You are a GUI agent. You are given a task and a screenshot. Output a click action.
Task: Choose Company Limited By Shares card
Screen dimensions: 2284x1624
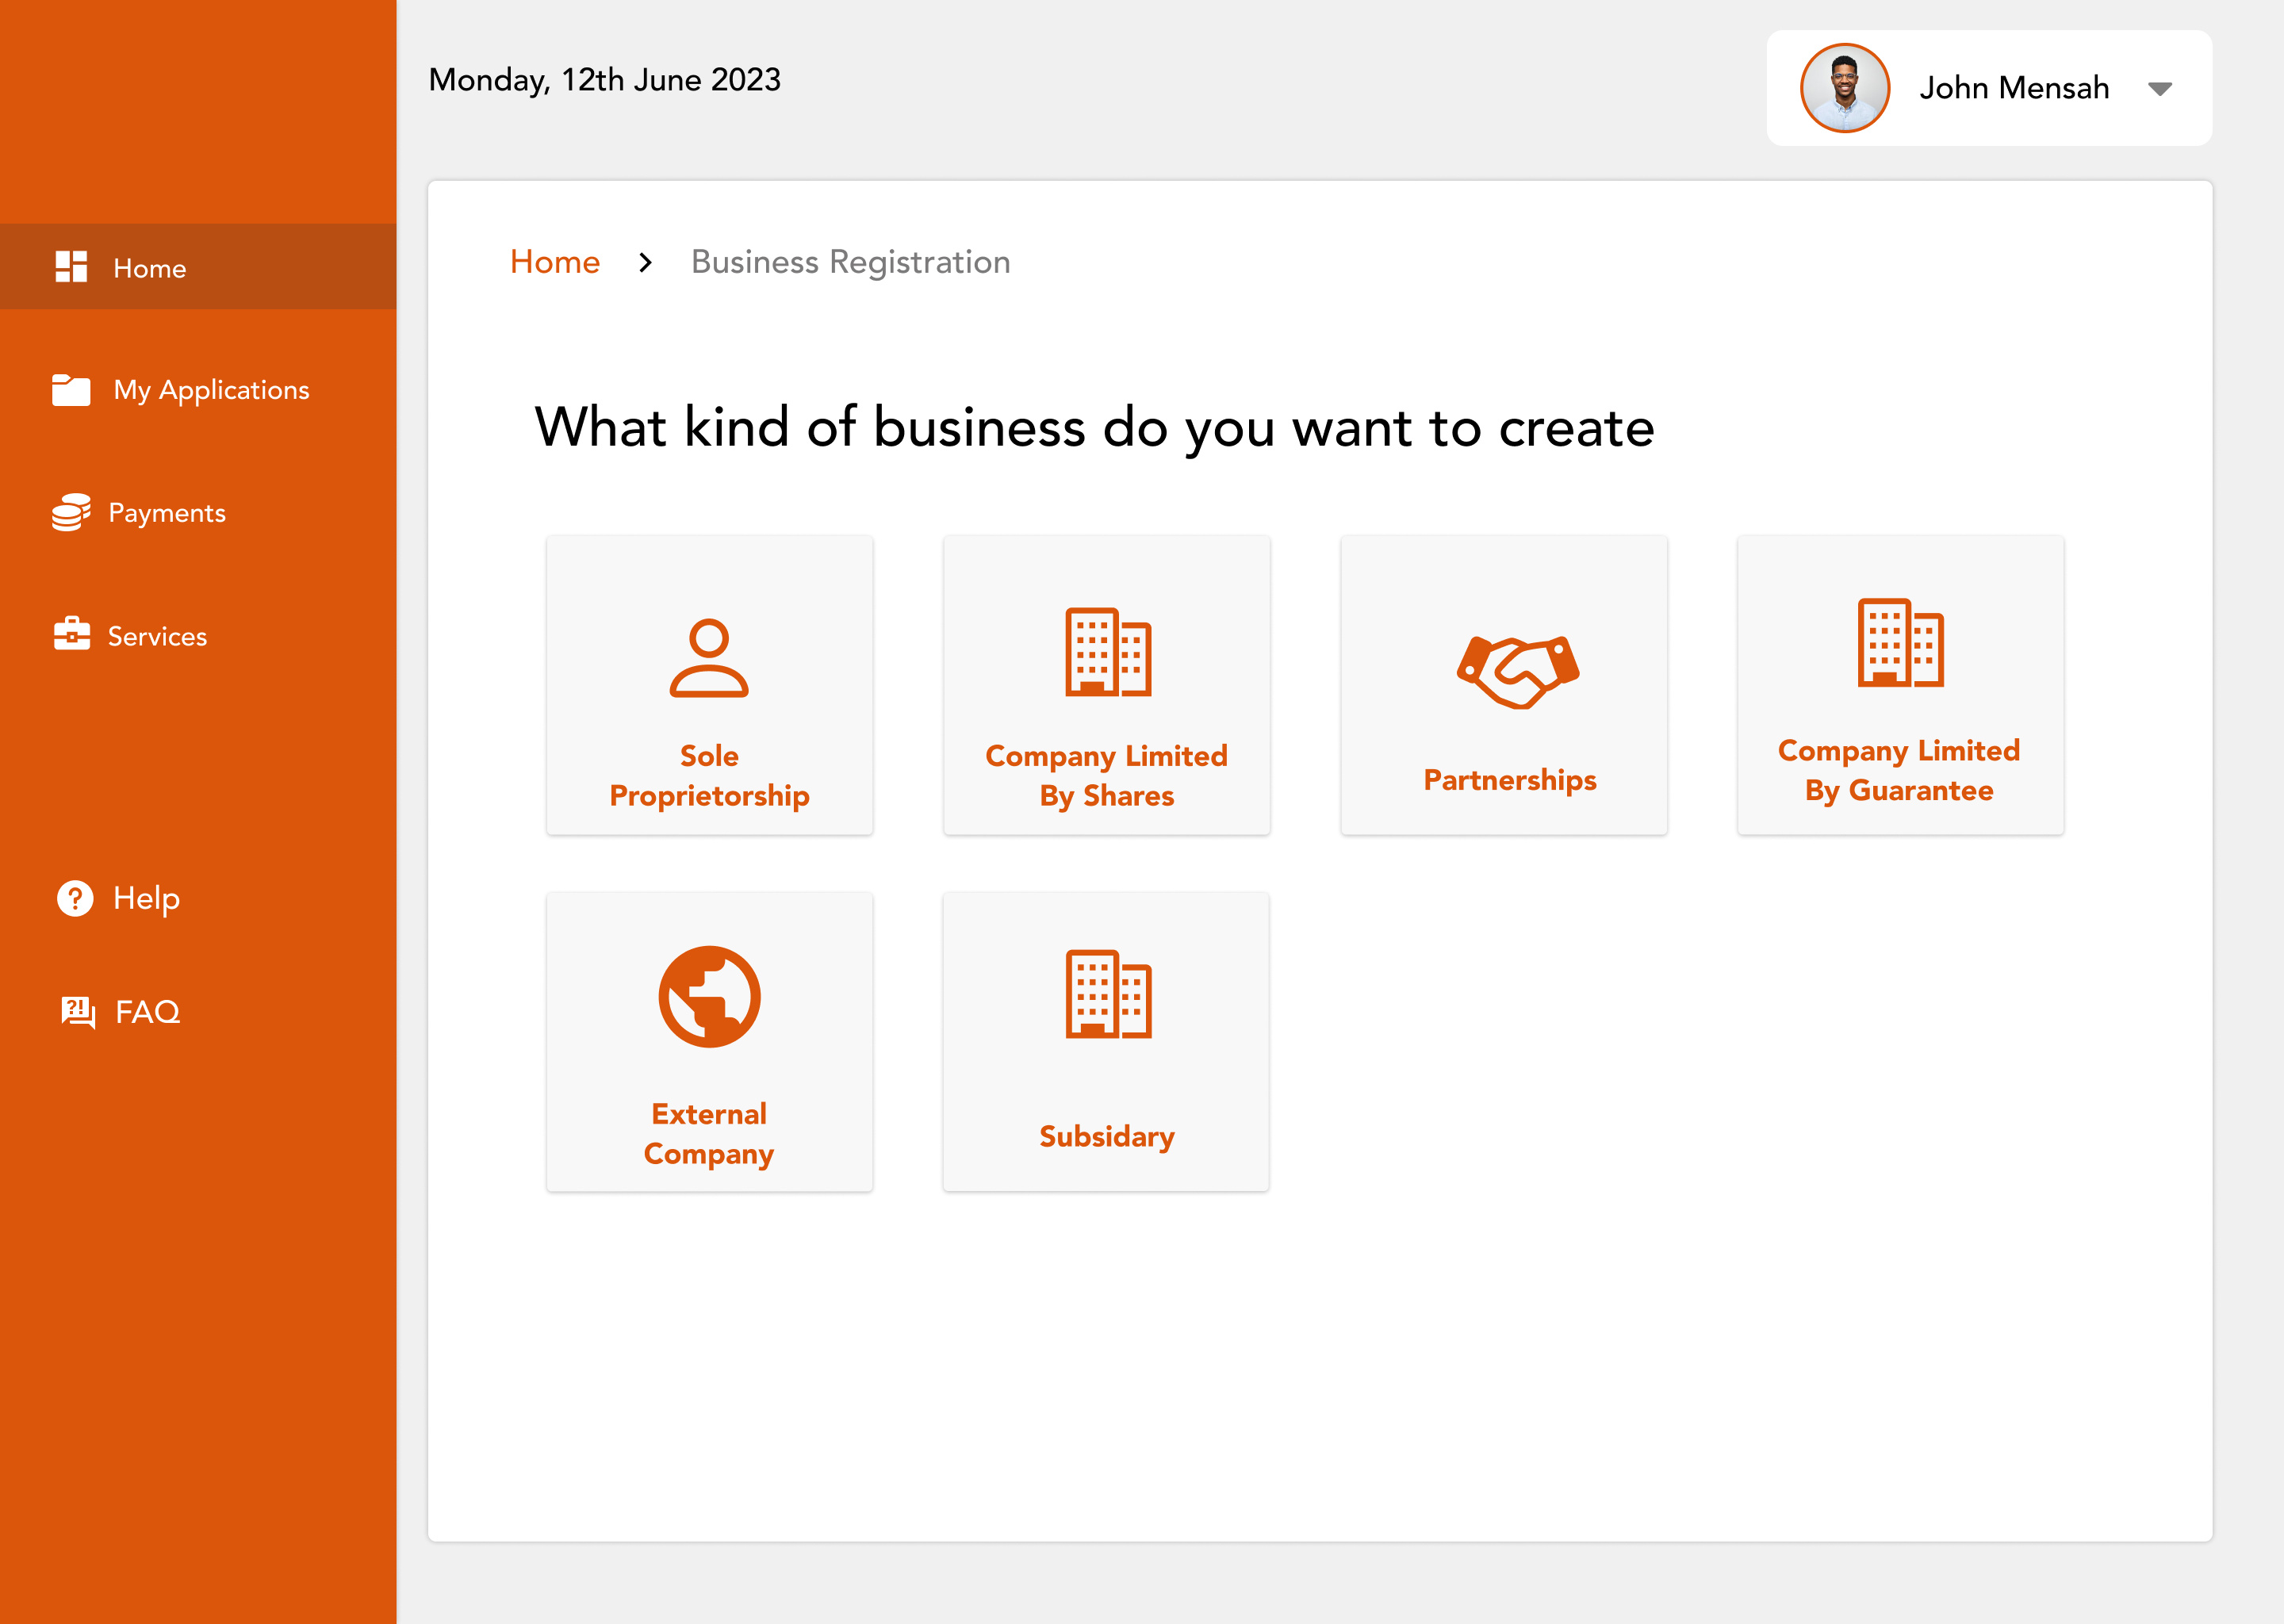tap(1106, 685)
